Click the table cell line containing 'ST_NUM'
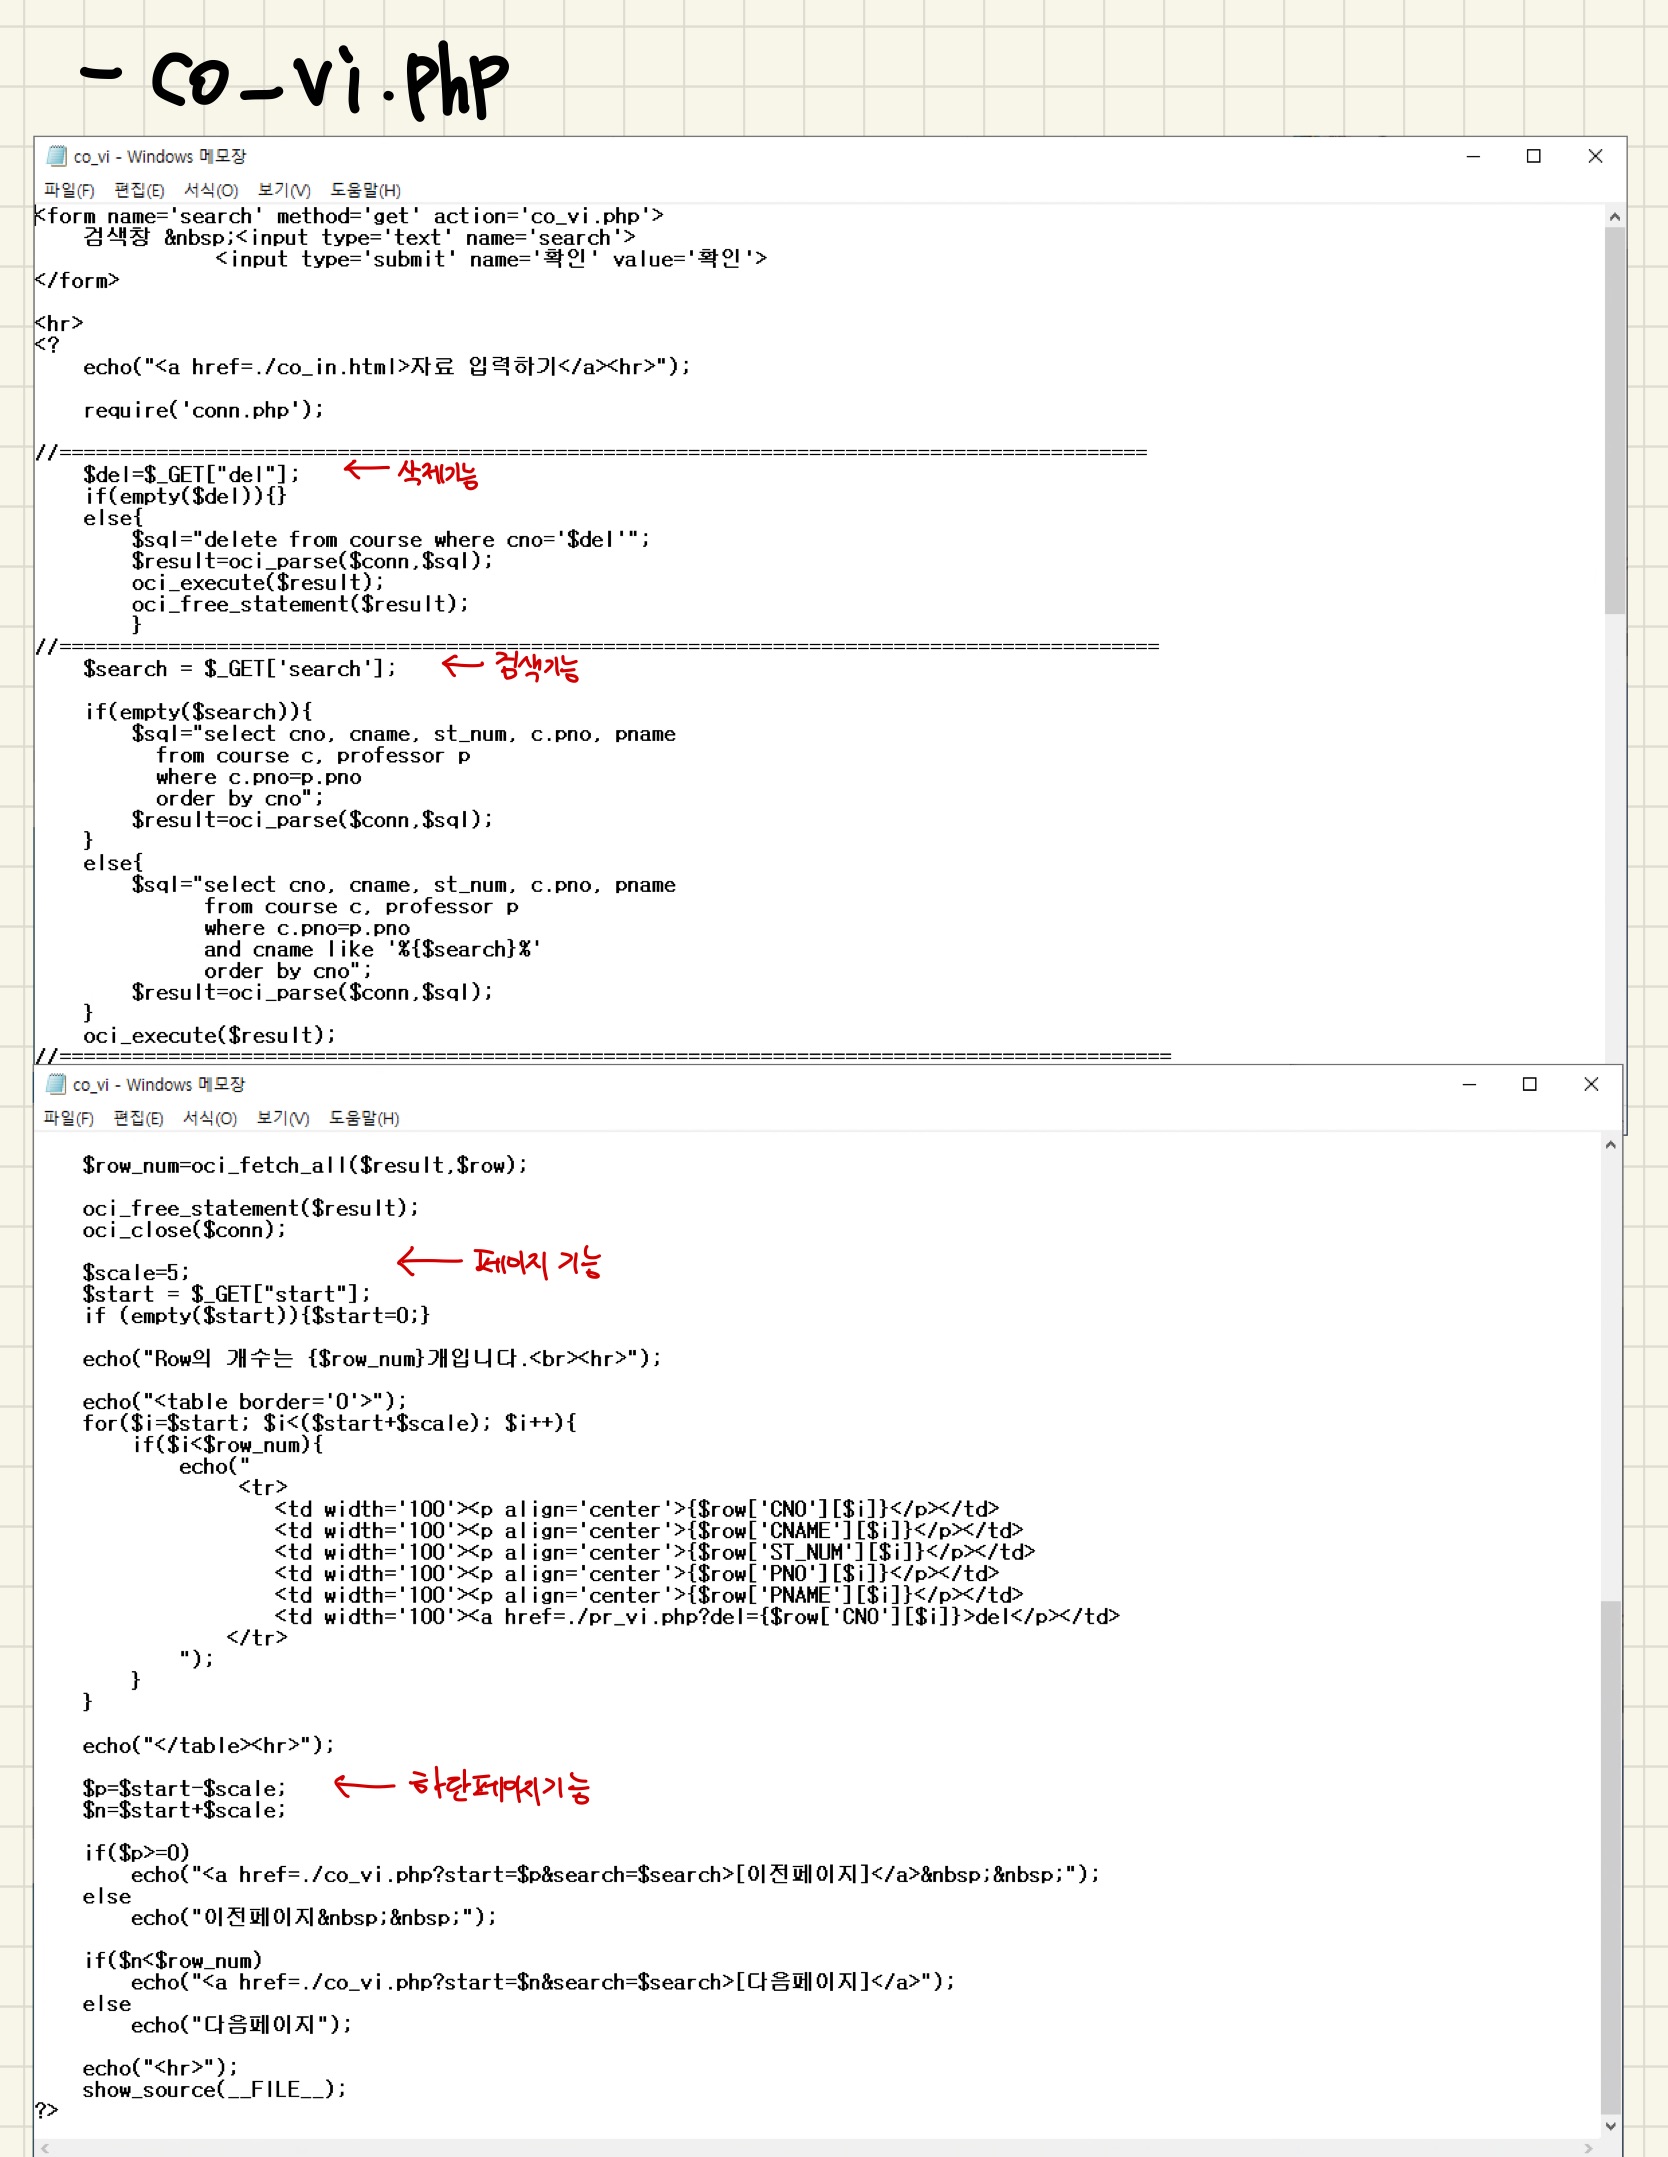 point(655,1552)
